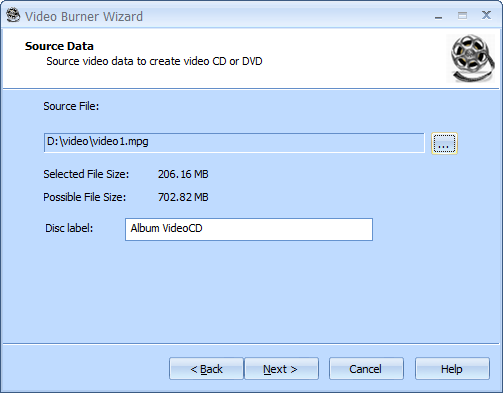Screen dimensions: 503x393
Task: Click the 206.16 MB file size value
Action: point(183,174)
